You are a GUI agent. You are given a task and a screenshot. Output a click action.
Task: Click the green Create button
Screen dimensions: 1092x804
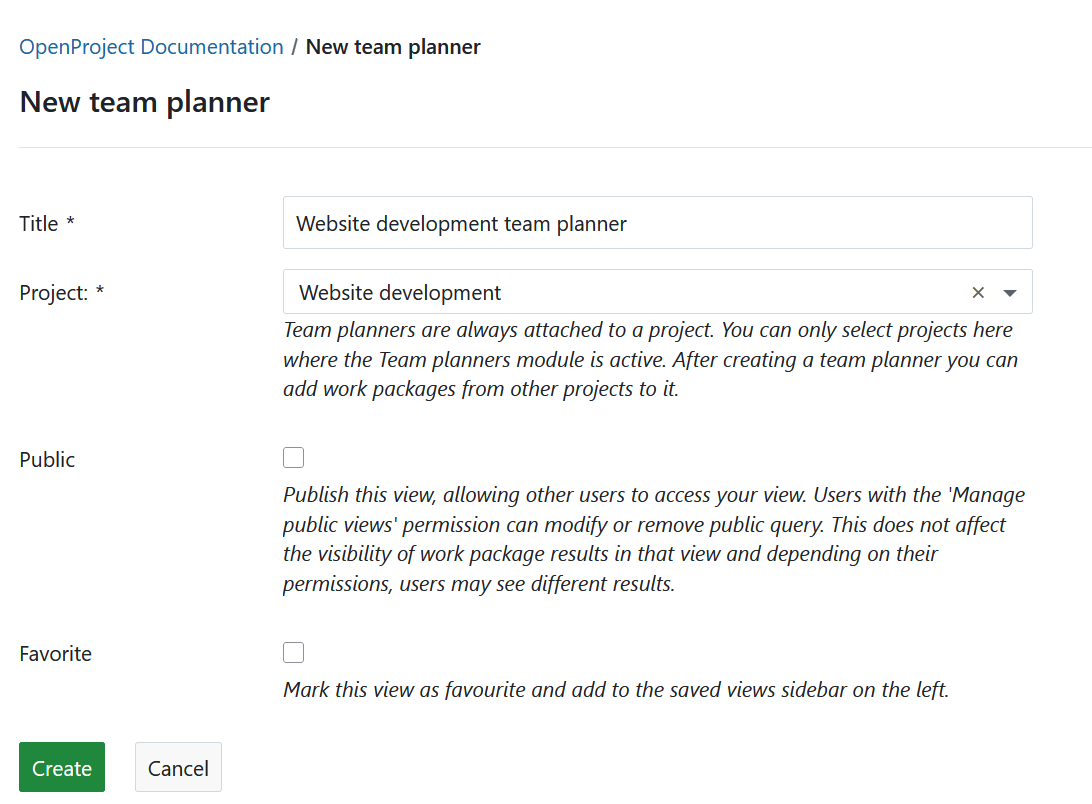pyautogui.click(x=61, y=767)
